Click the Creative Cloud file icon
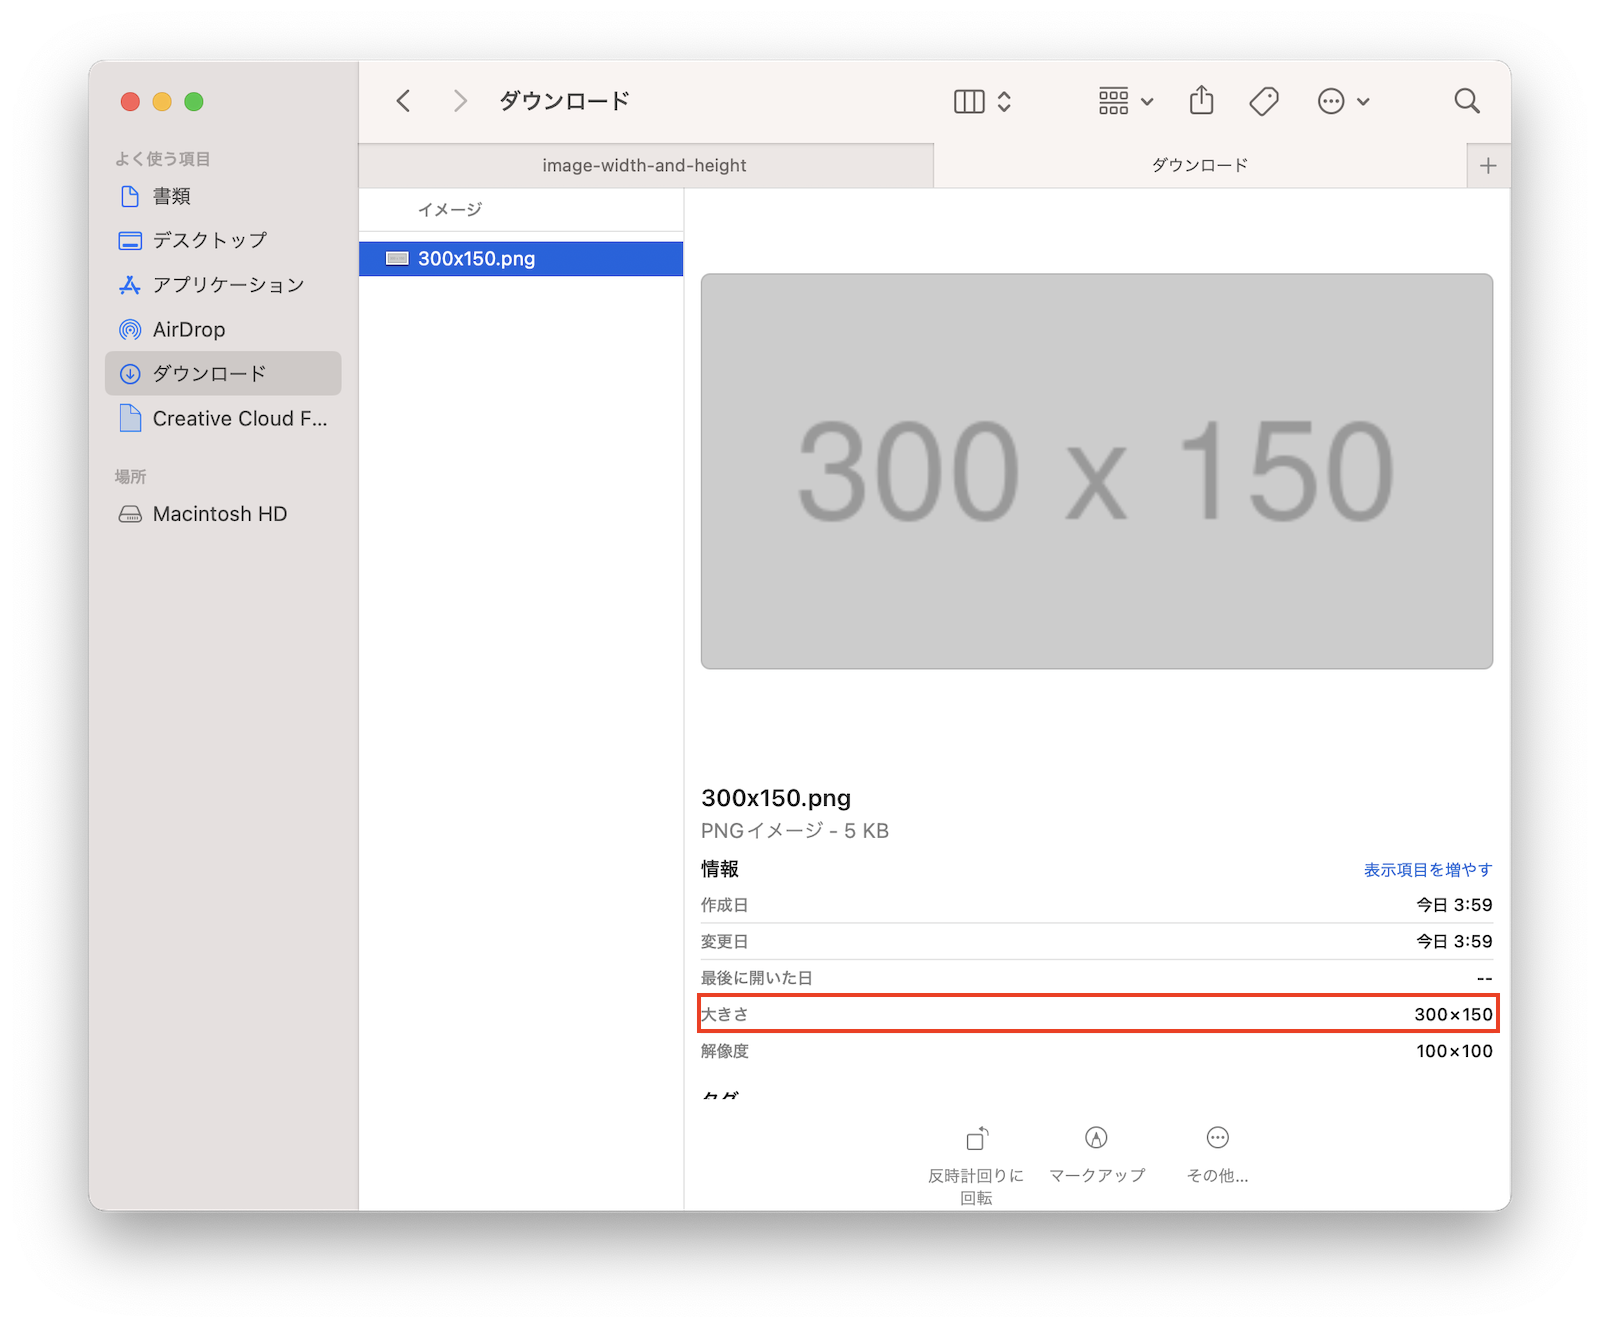The width and height of the screenshot is (1600, 1328). tap(130, 418)
